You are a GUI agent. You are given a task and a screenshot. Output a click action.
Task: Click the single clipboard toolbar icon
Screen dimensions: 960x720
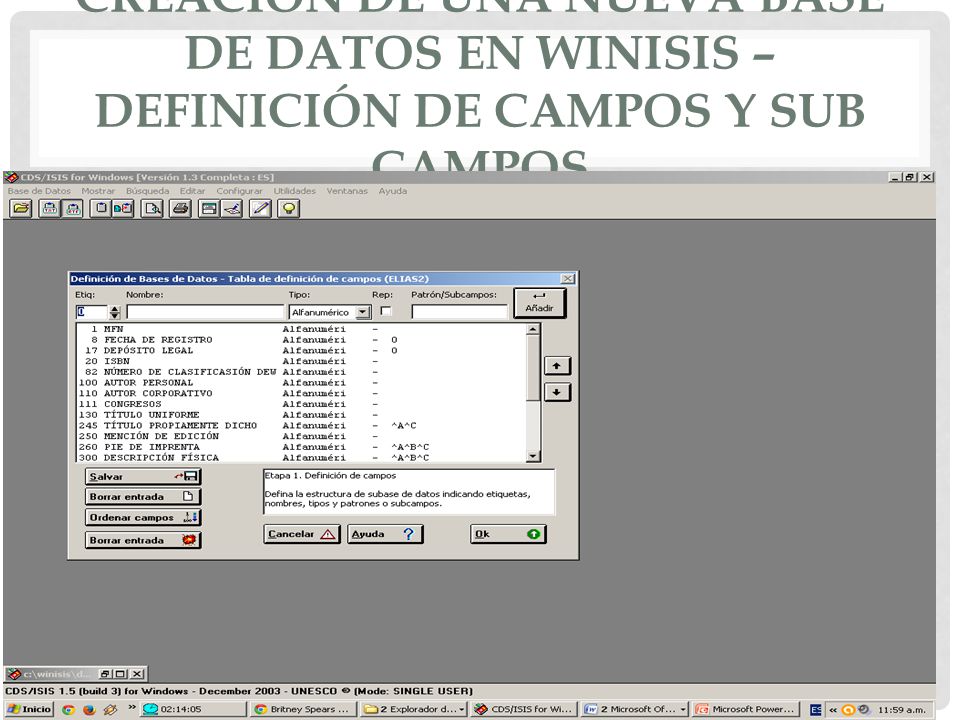(x=100, y=209)
